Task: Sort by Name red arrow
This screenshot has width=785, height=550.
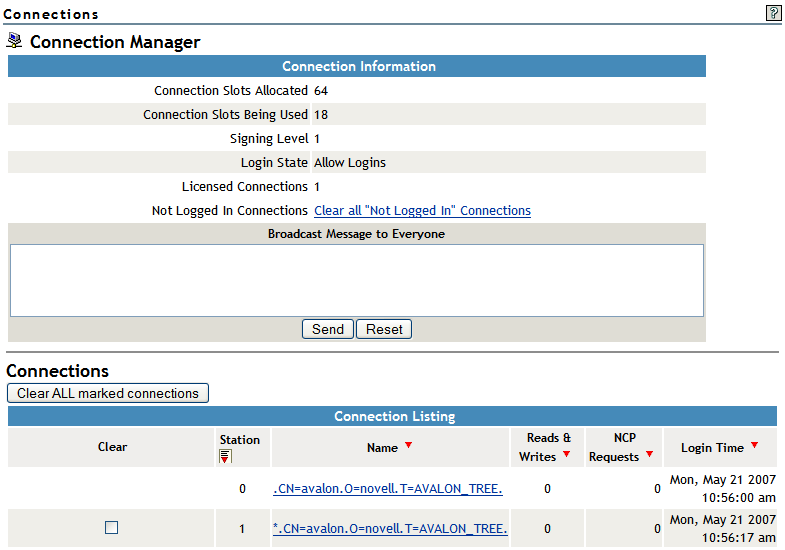Action: (409, 445)
